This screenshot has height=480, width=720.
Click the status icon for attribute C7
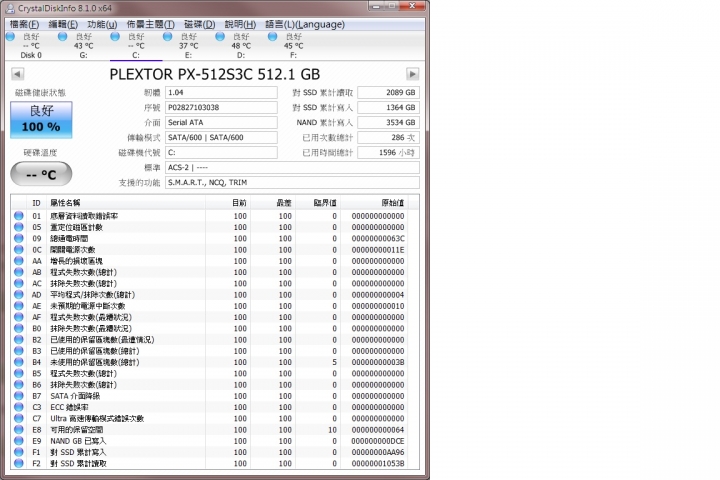pos(19,418)
